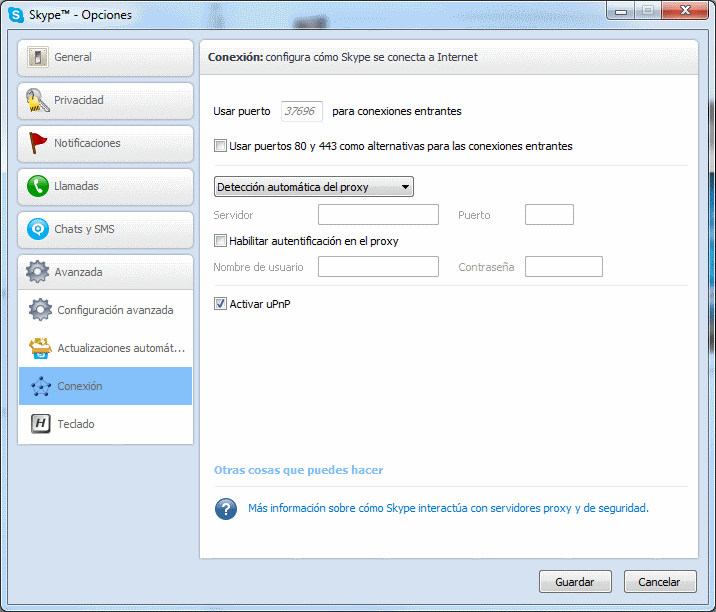Click 'Usar puerto' label
The width and height of the screenshot is (716, 612).
242,111
